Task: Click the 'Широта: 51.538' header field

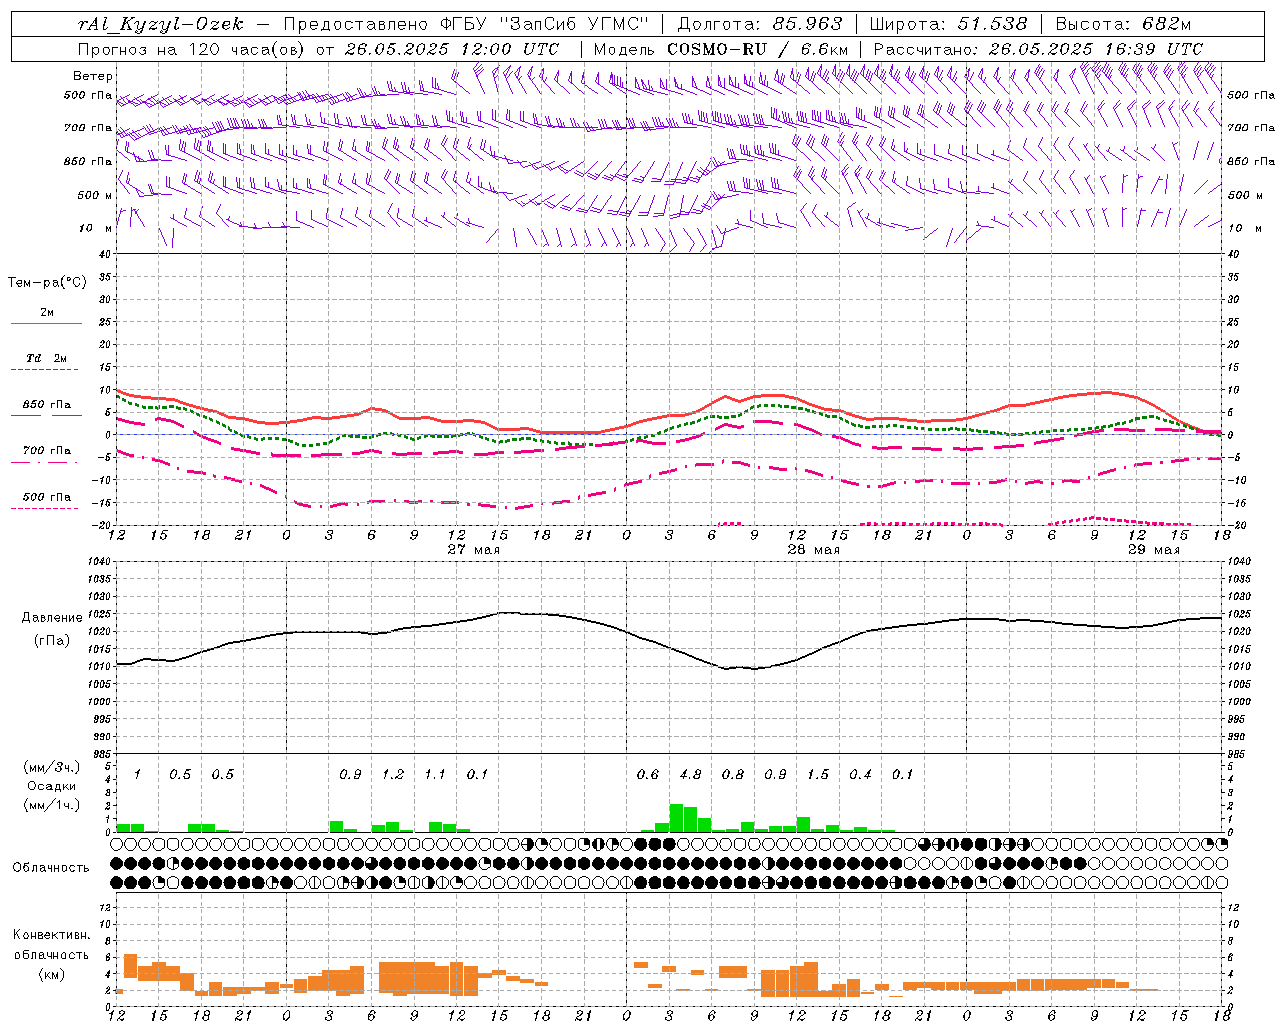Action: click(948, 24)
